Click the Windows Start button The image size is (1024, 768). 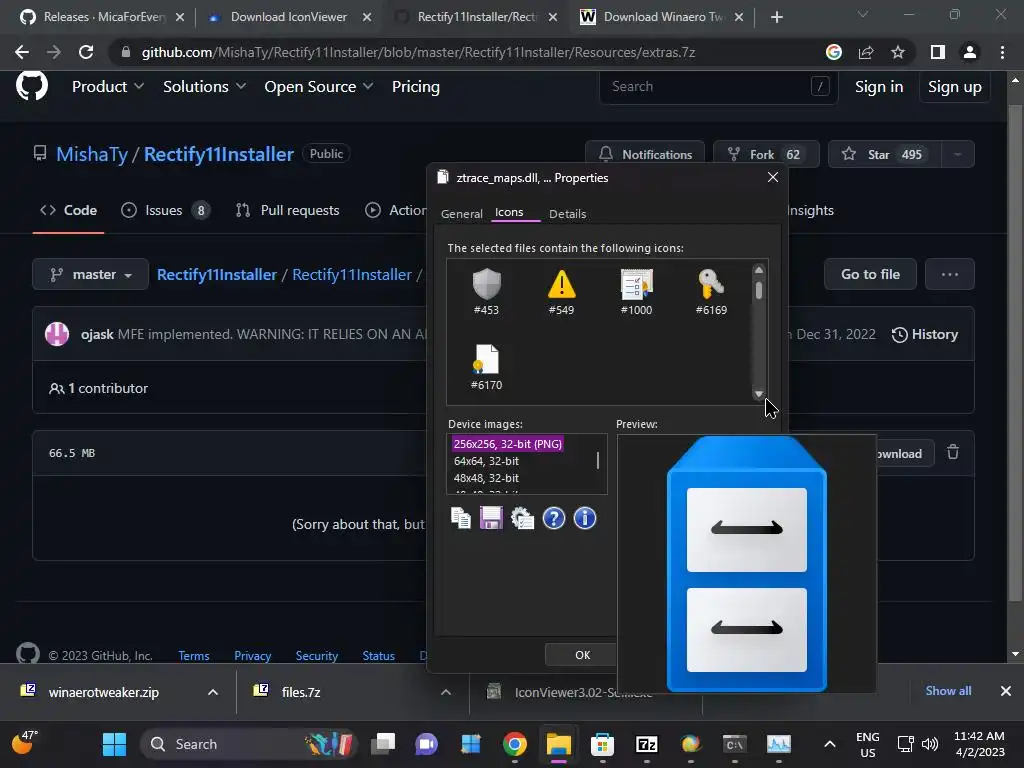pyautogui.click(x=114, y=744)
